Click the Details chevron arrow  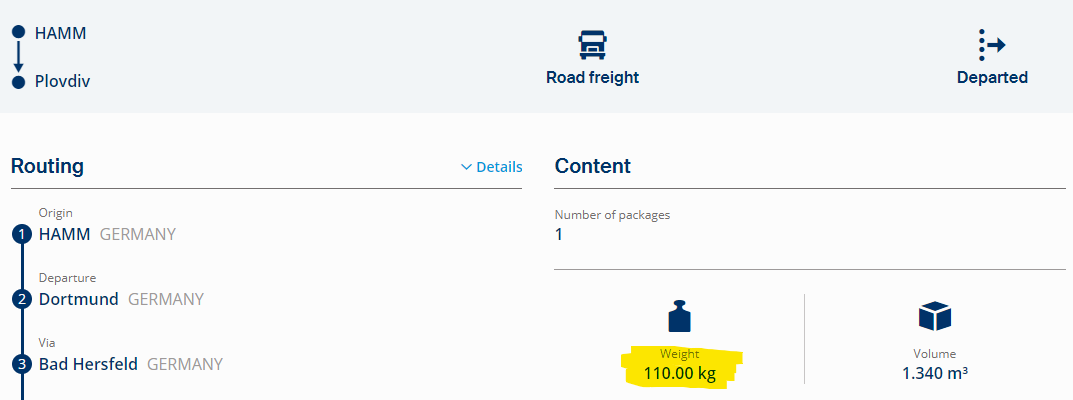tap(466, 167)
